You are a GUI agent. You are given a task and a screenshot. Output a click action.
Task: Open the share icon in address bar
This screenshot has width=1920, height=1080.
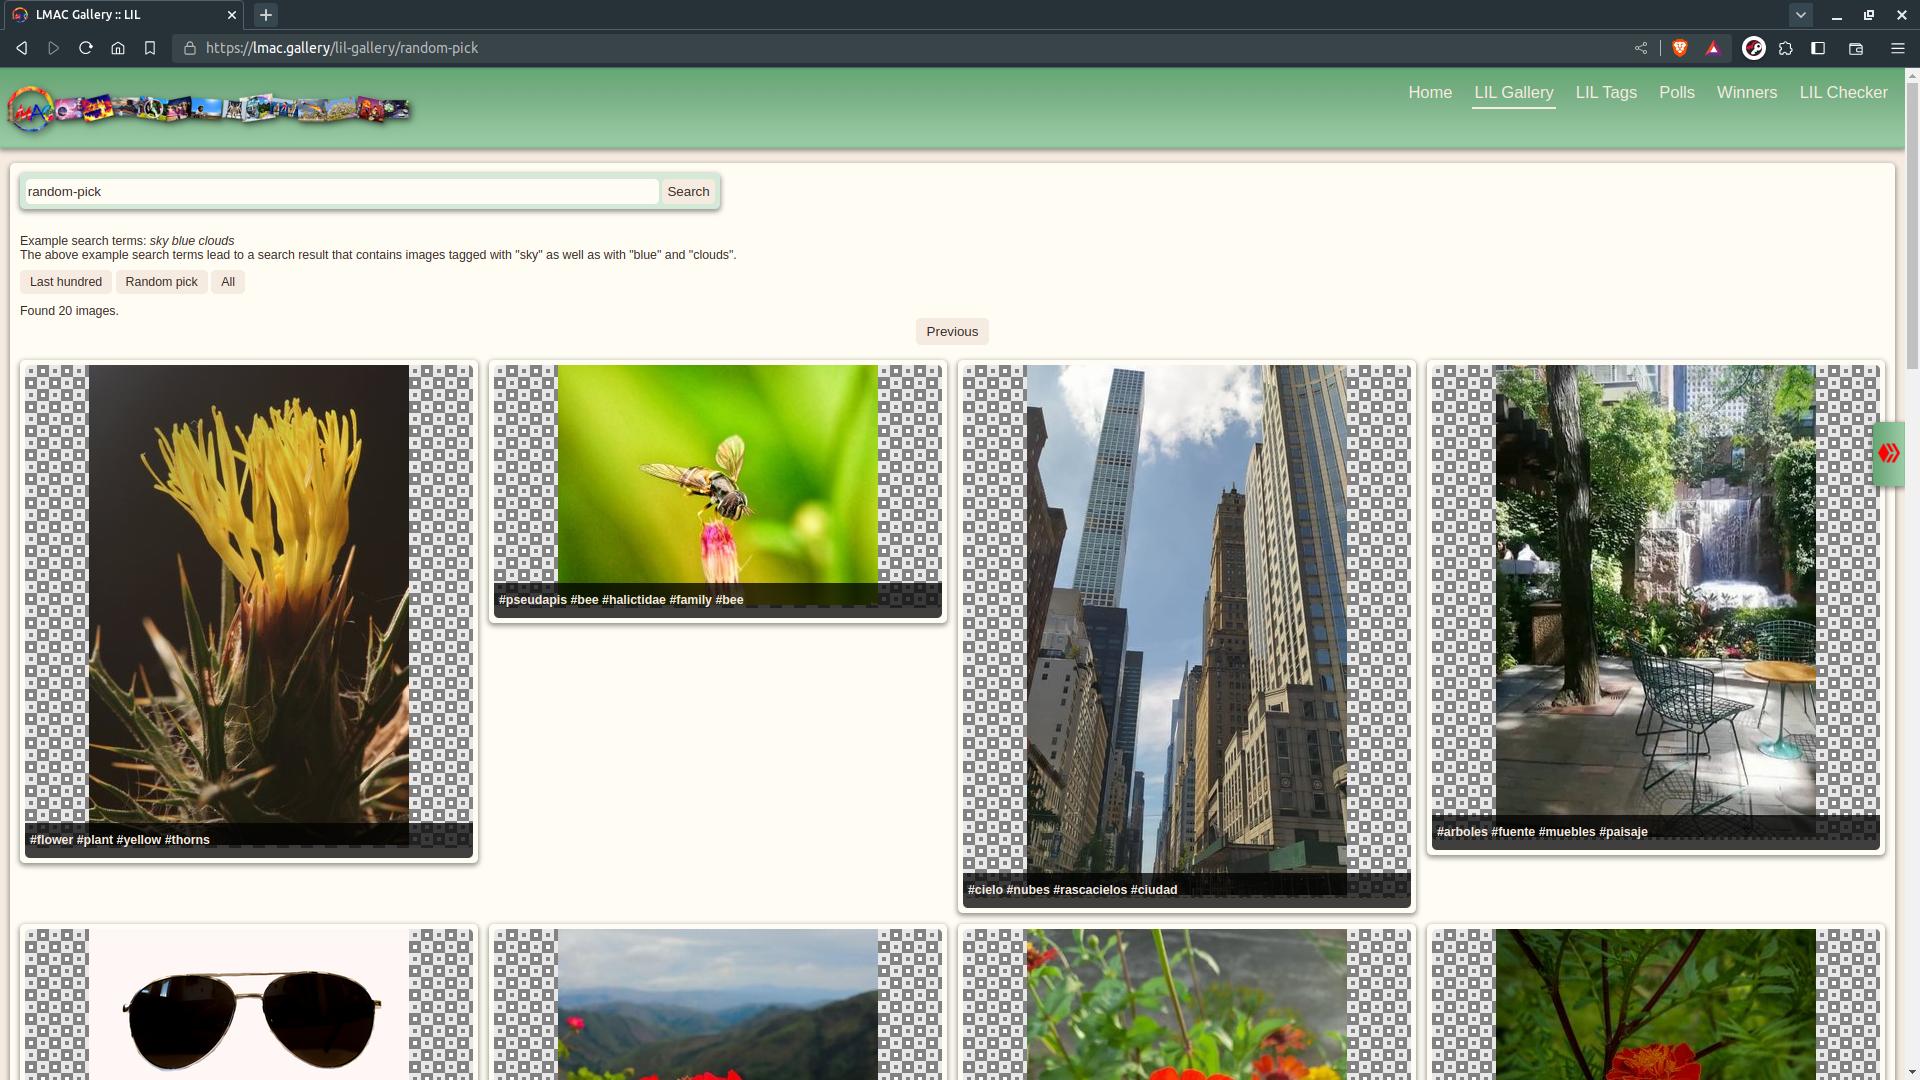(x=1641, y=48)
